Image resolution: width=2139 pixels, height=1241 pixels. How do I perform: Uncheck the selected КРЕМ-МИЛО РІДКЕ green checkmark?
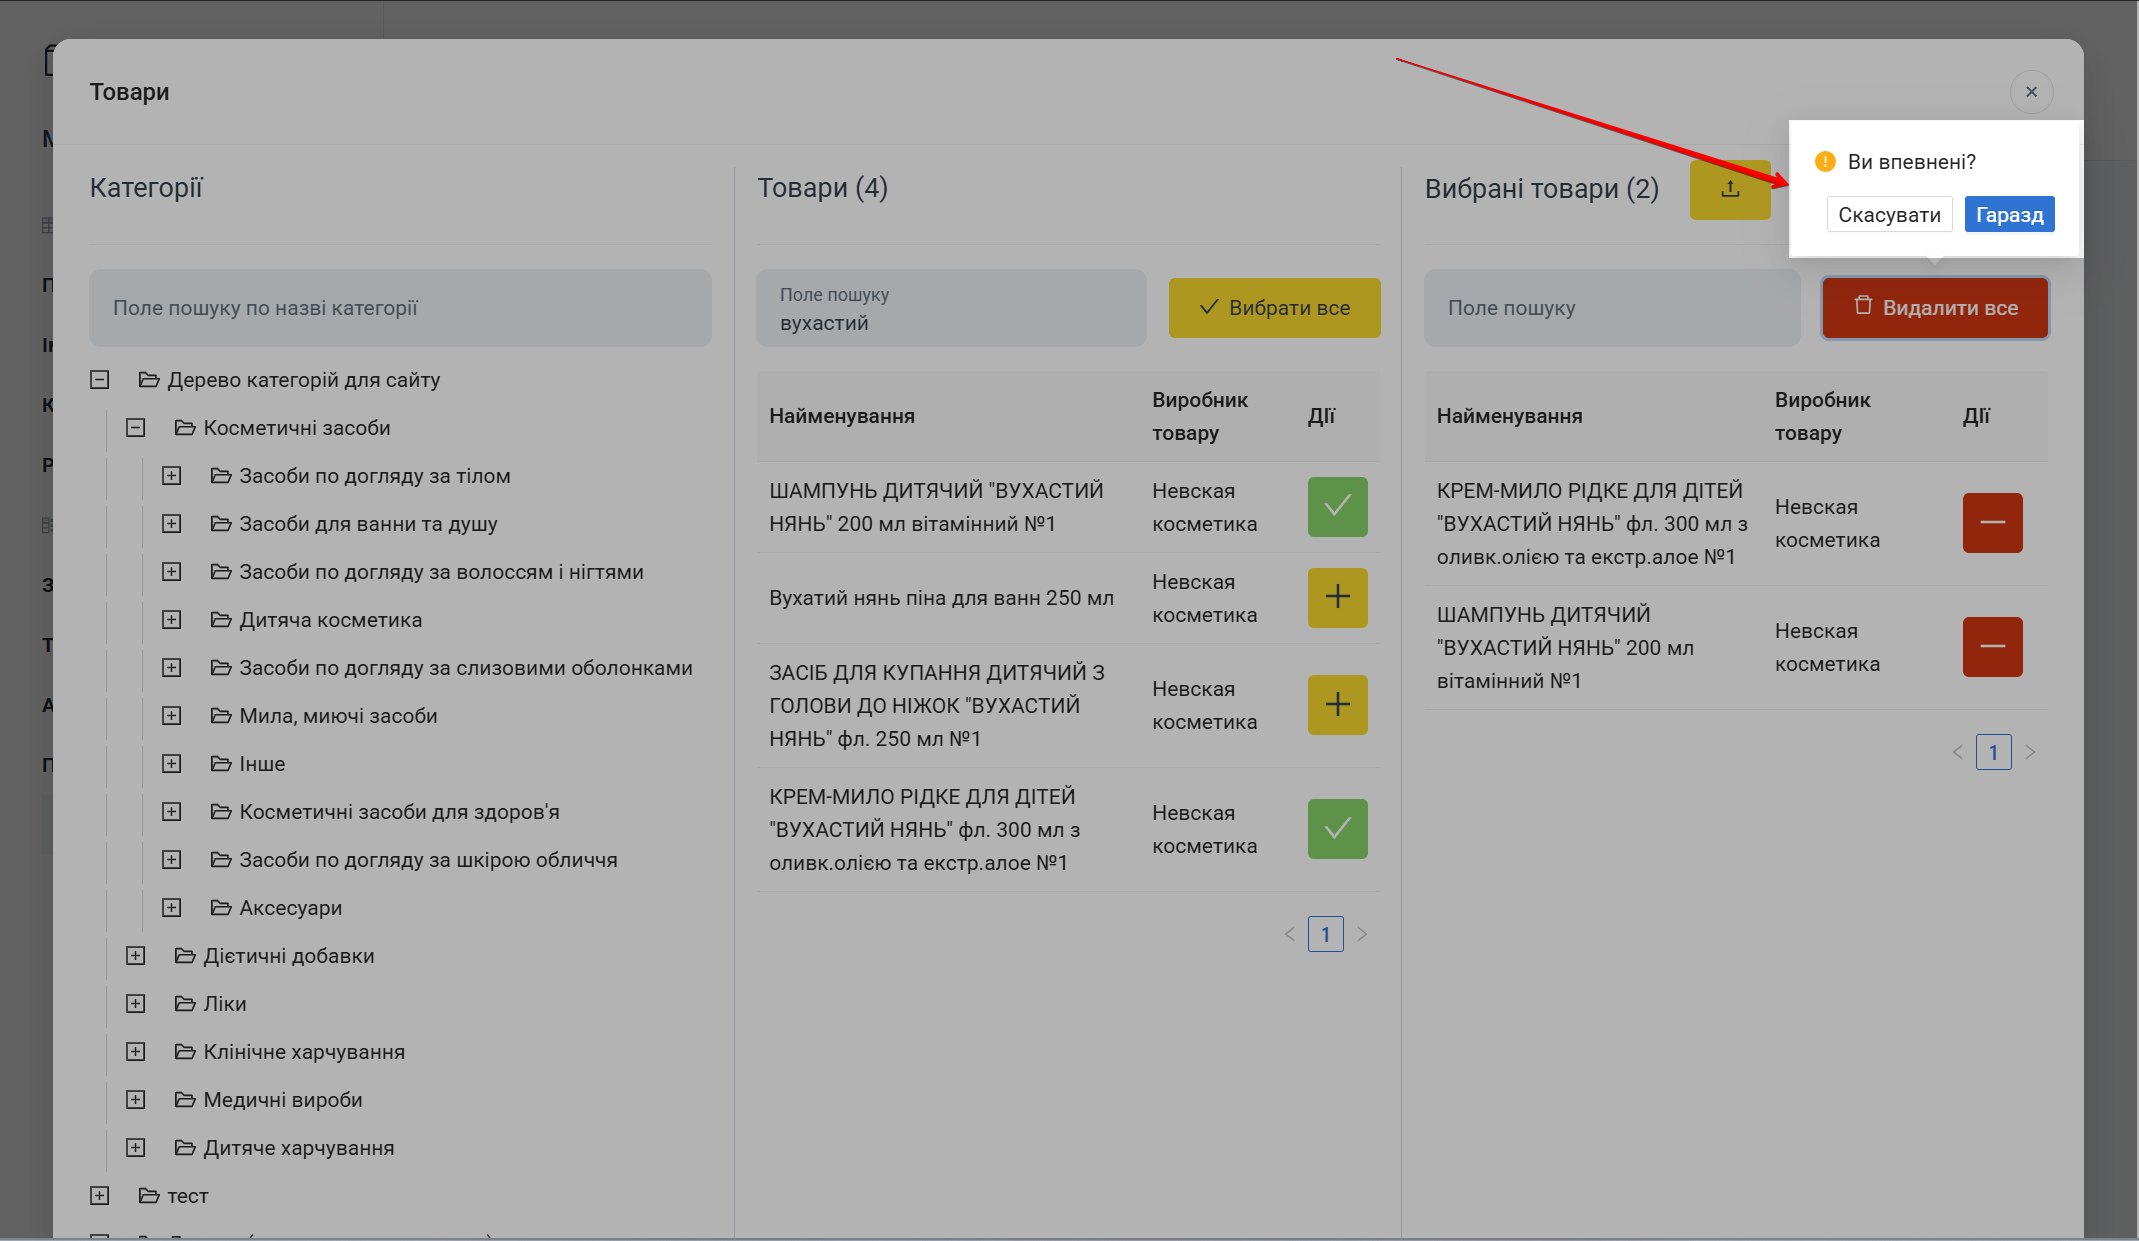[1337, 829]
